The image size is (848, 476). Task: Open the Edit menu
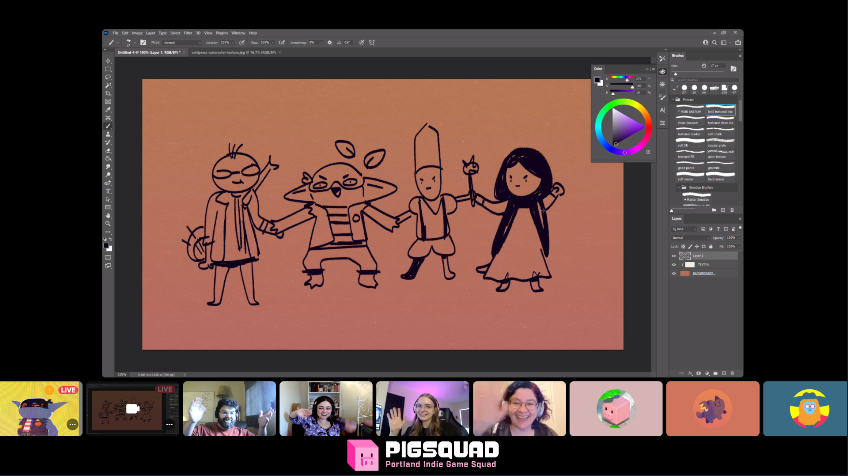point(125,33)
